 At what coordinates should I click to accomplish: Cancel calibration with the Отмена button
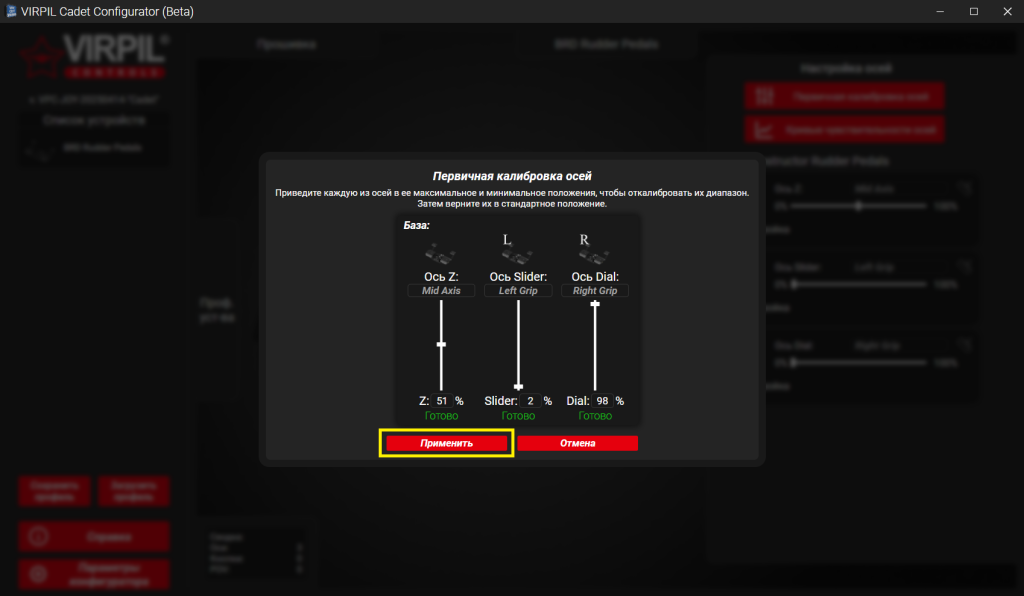(577, 443)
